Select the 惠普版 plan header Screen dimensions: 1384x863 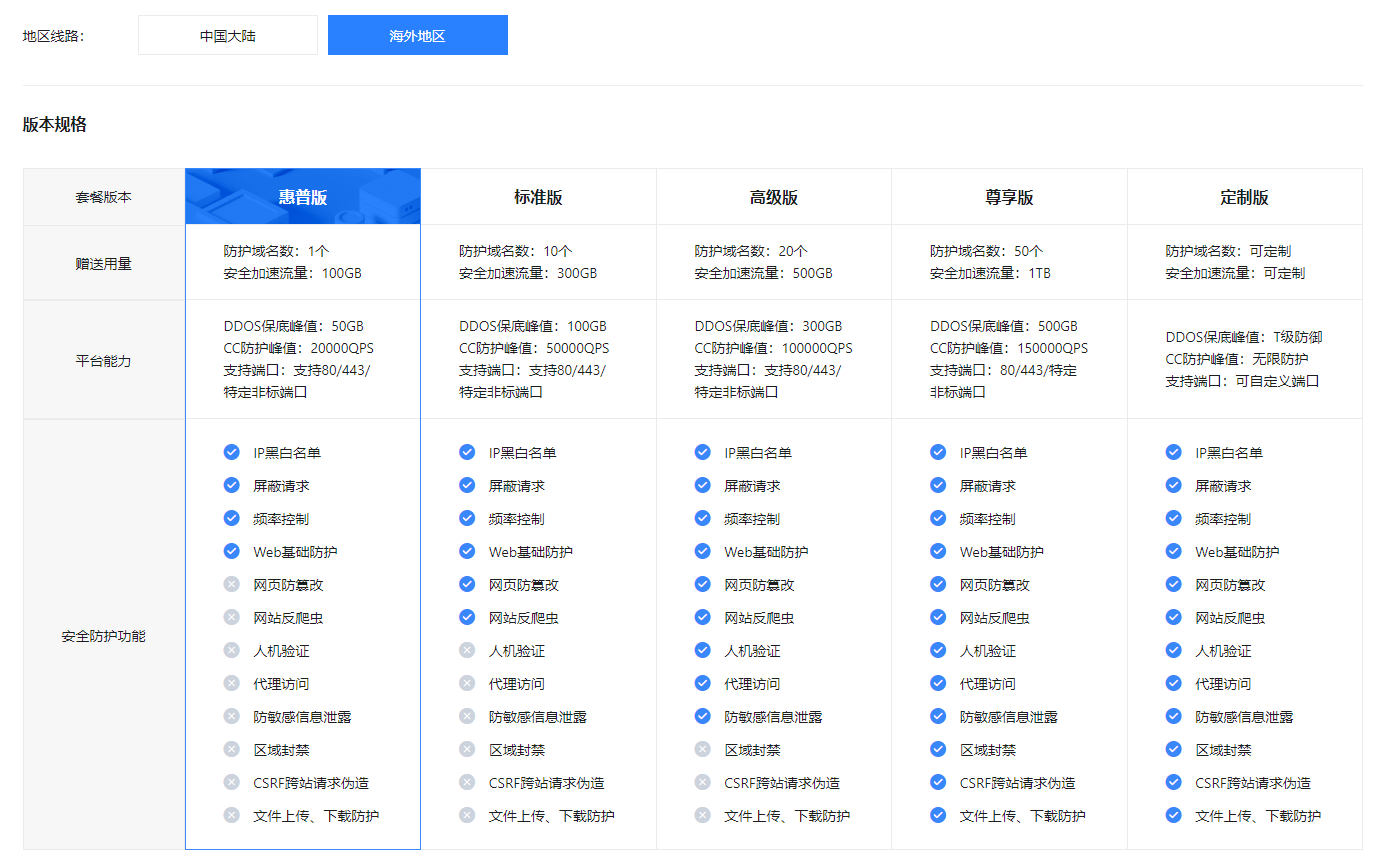click(x=303, y=197)
